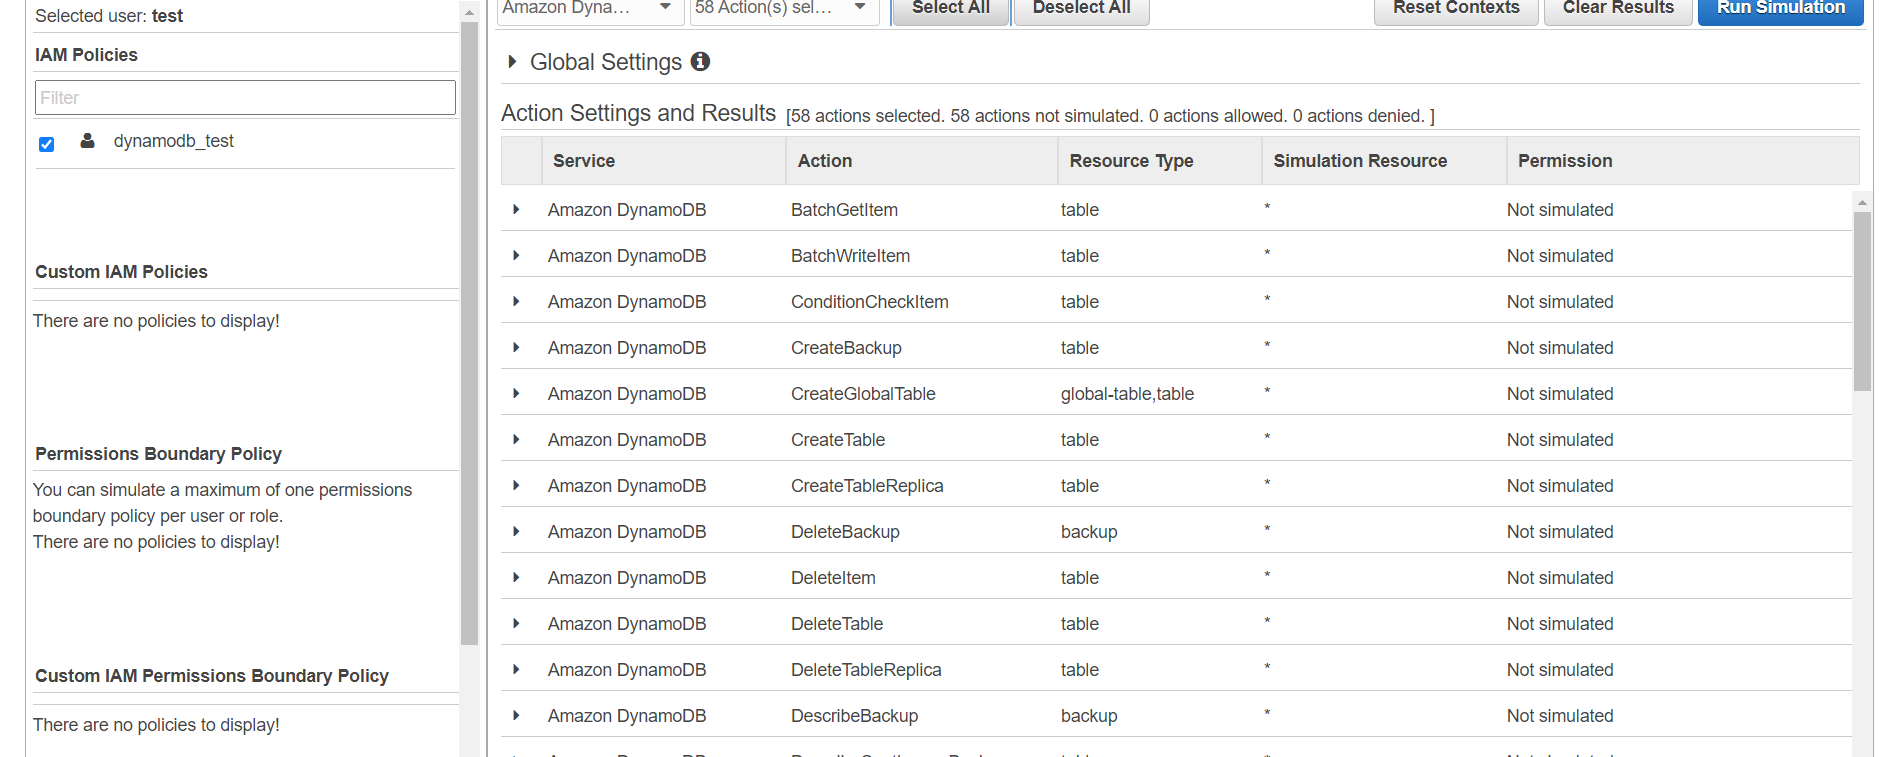Screen dimensions: 1888x757
Task: Click the Selected user test label
Action: pos(109,16)
